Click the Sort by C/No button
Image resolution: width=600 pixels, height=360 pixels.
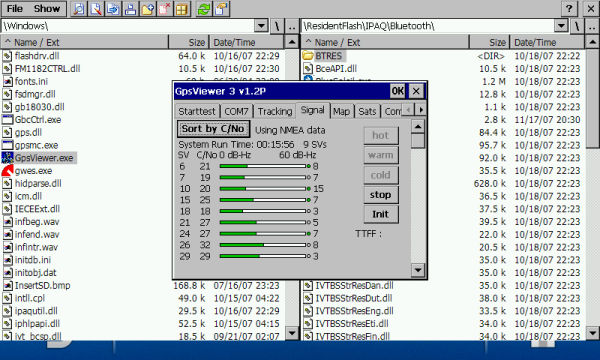213,129
